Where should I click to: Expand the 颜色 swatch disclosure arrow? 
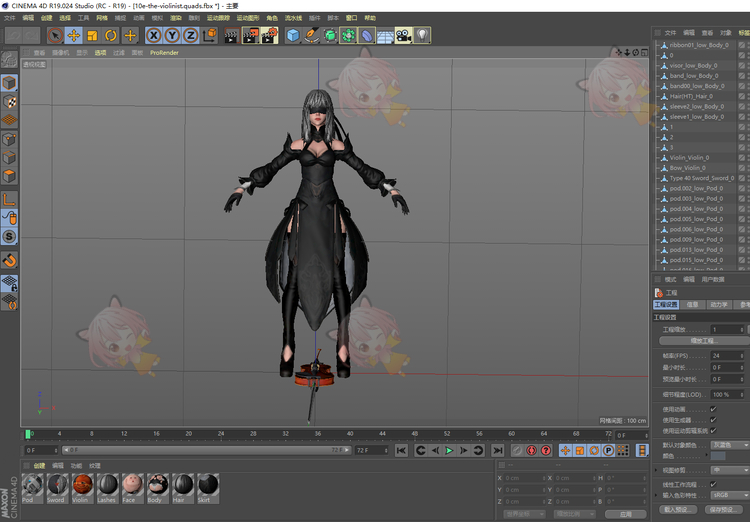[707, 455]
